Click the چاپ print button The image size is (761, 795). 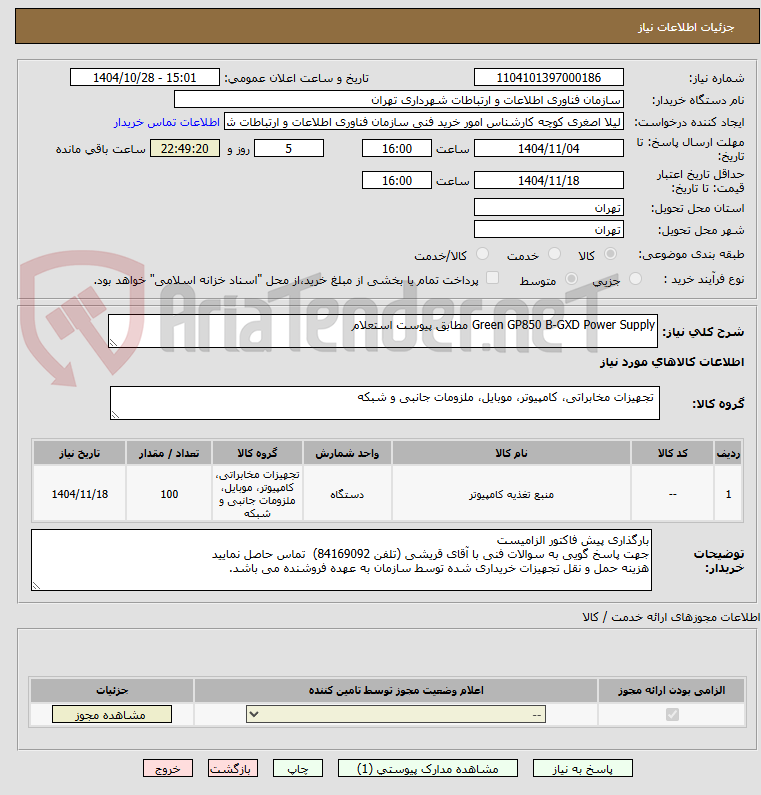[x=298, y=769]
